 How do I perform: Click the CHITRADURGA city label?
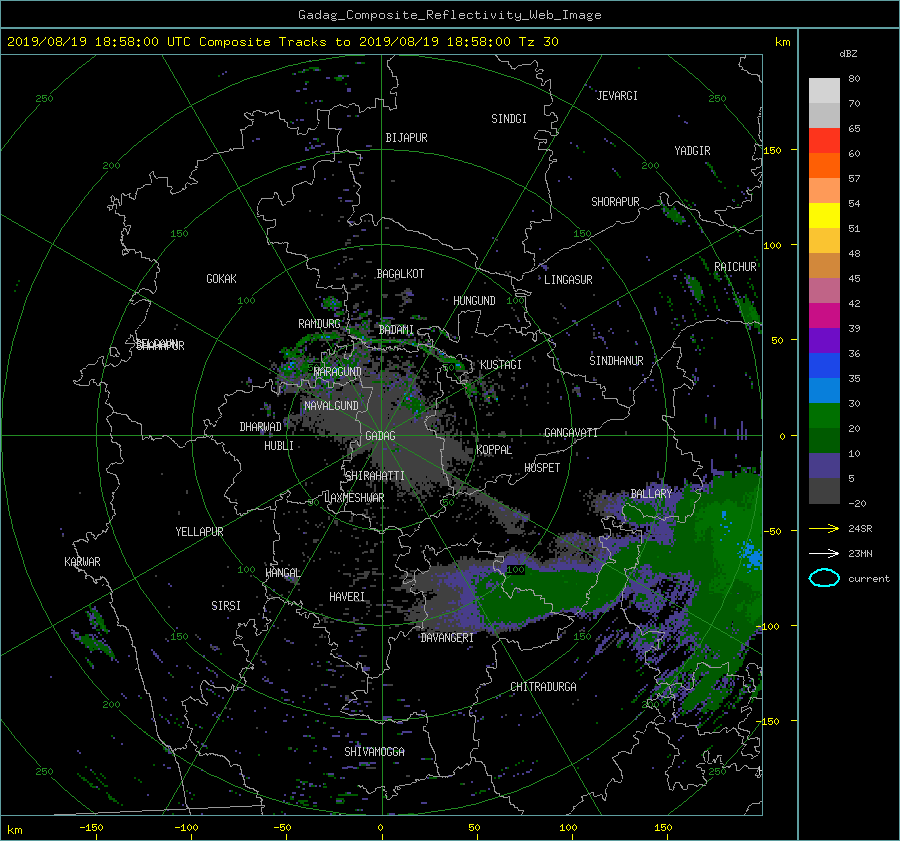click(x=543, y=687)
